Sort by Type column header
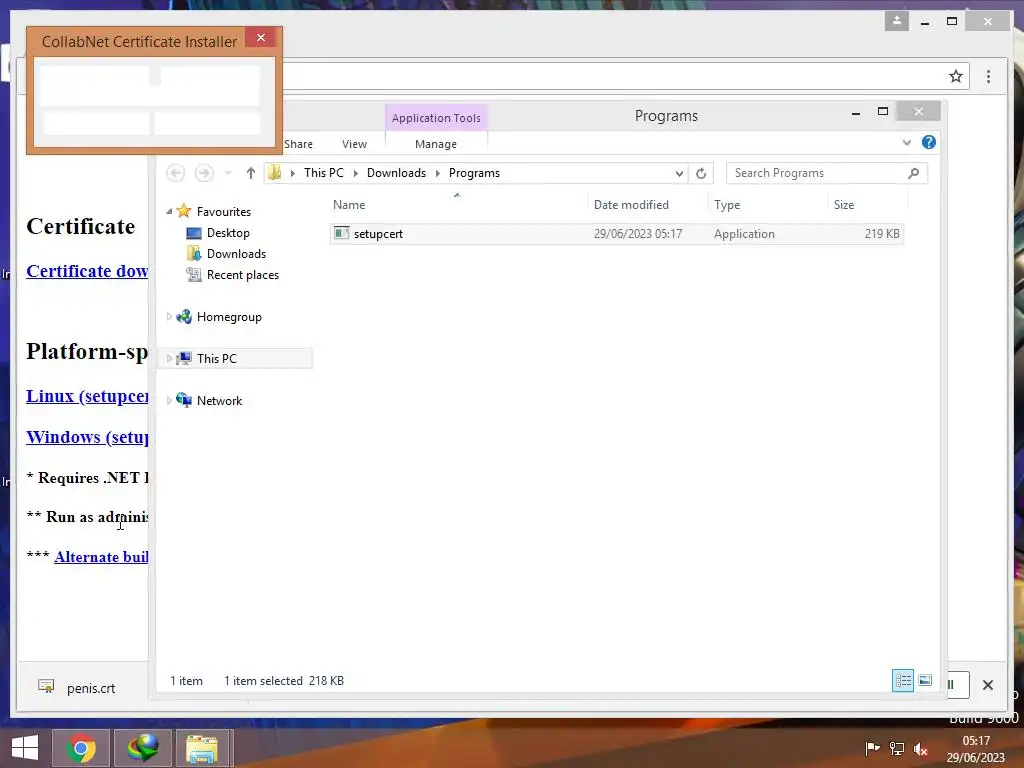 coord(727,205)
